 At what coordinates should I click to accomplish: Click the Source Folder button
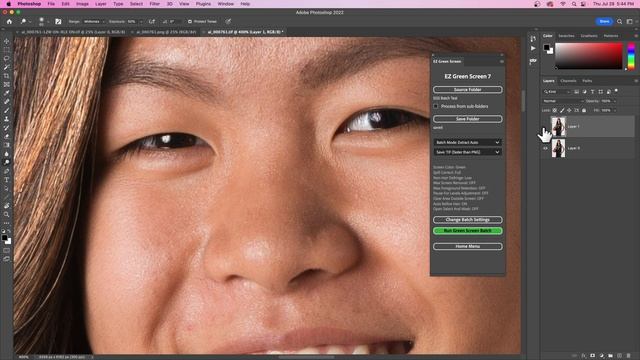467,89
